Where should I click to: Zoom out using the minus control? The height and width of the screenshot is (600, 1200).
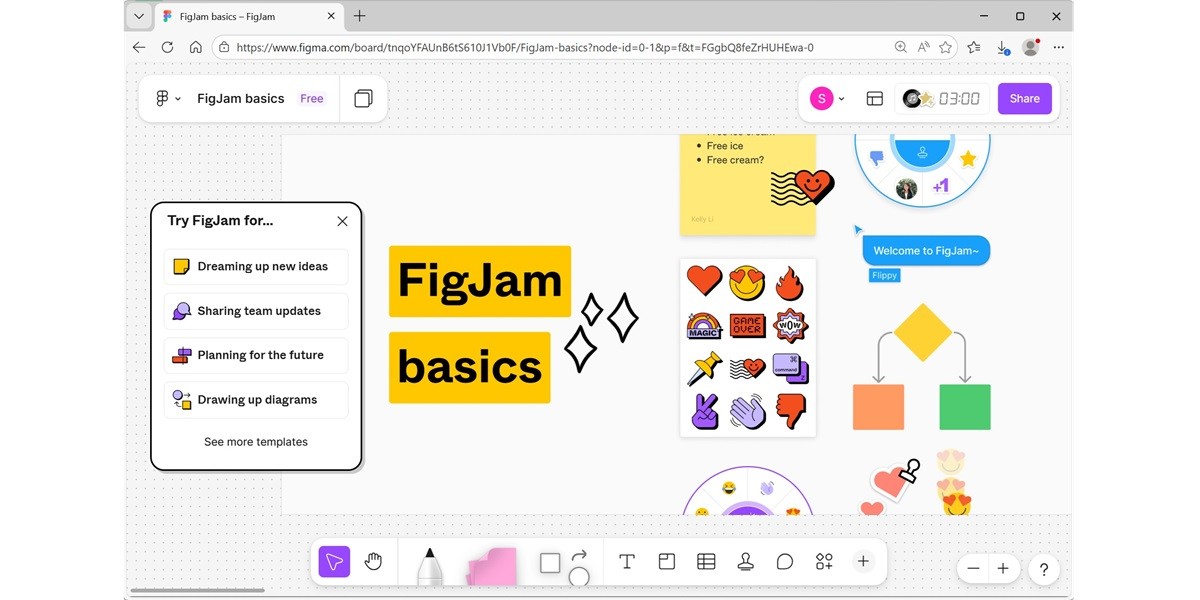click(972, 568)
